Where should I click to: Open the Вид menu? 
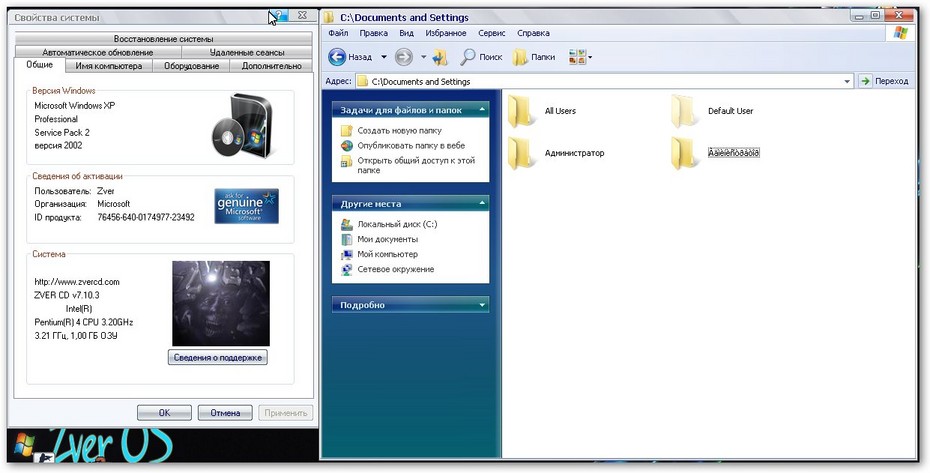[x=406, y=33]
